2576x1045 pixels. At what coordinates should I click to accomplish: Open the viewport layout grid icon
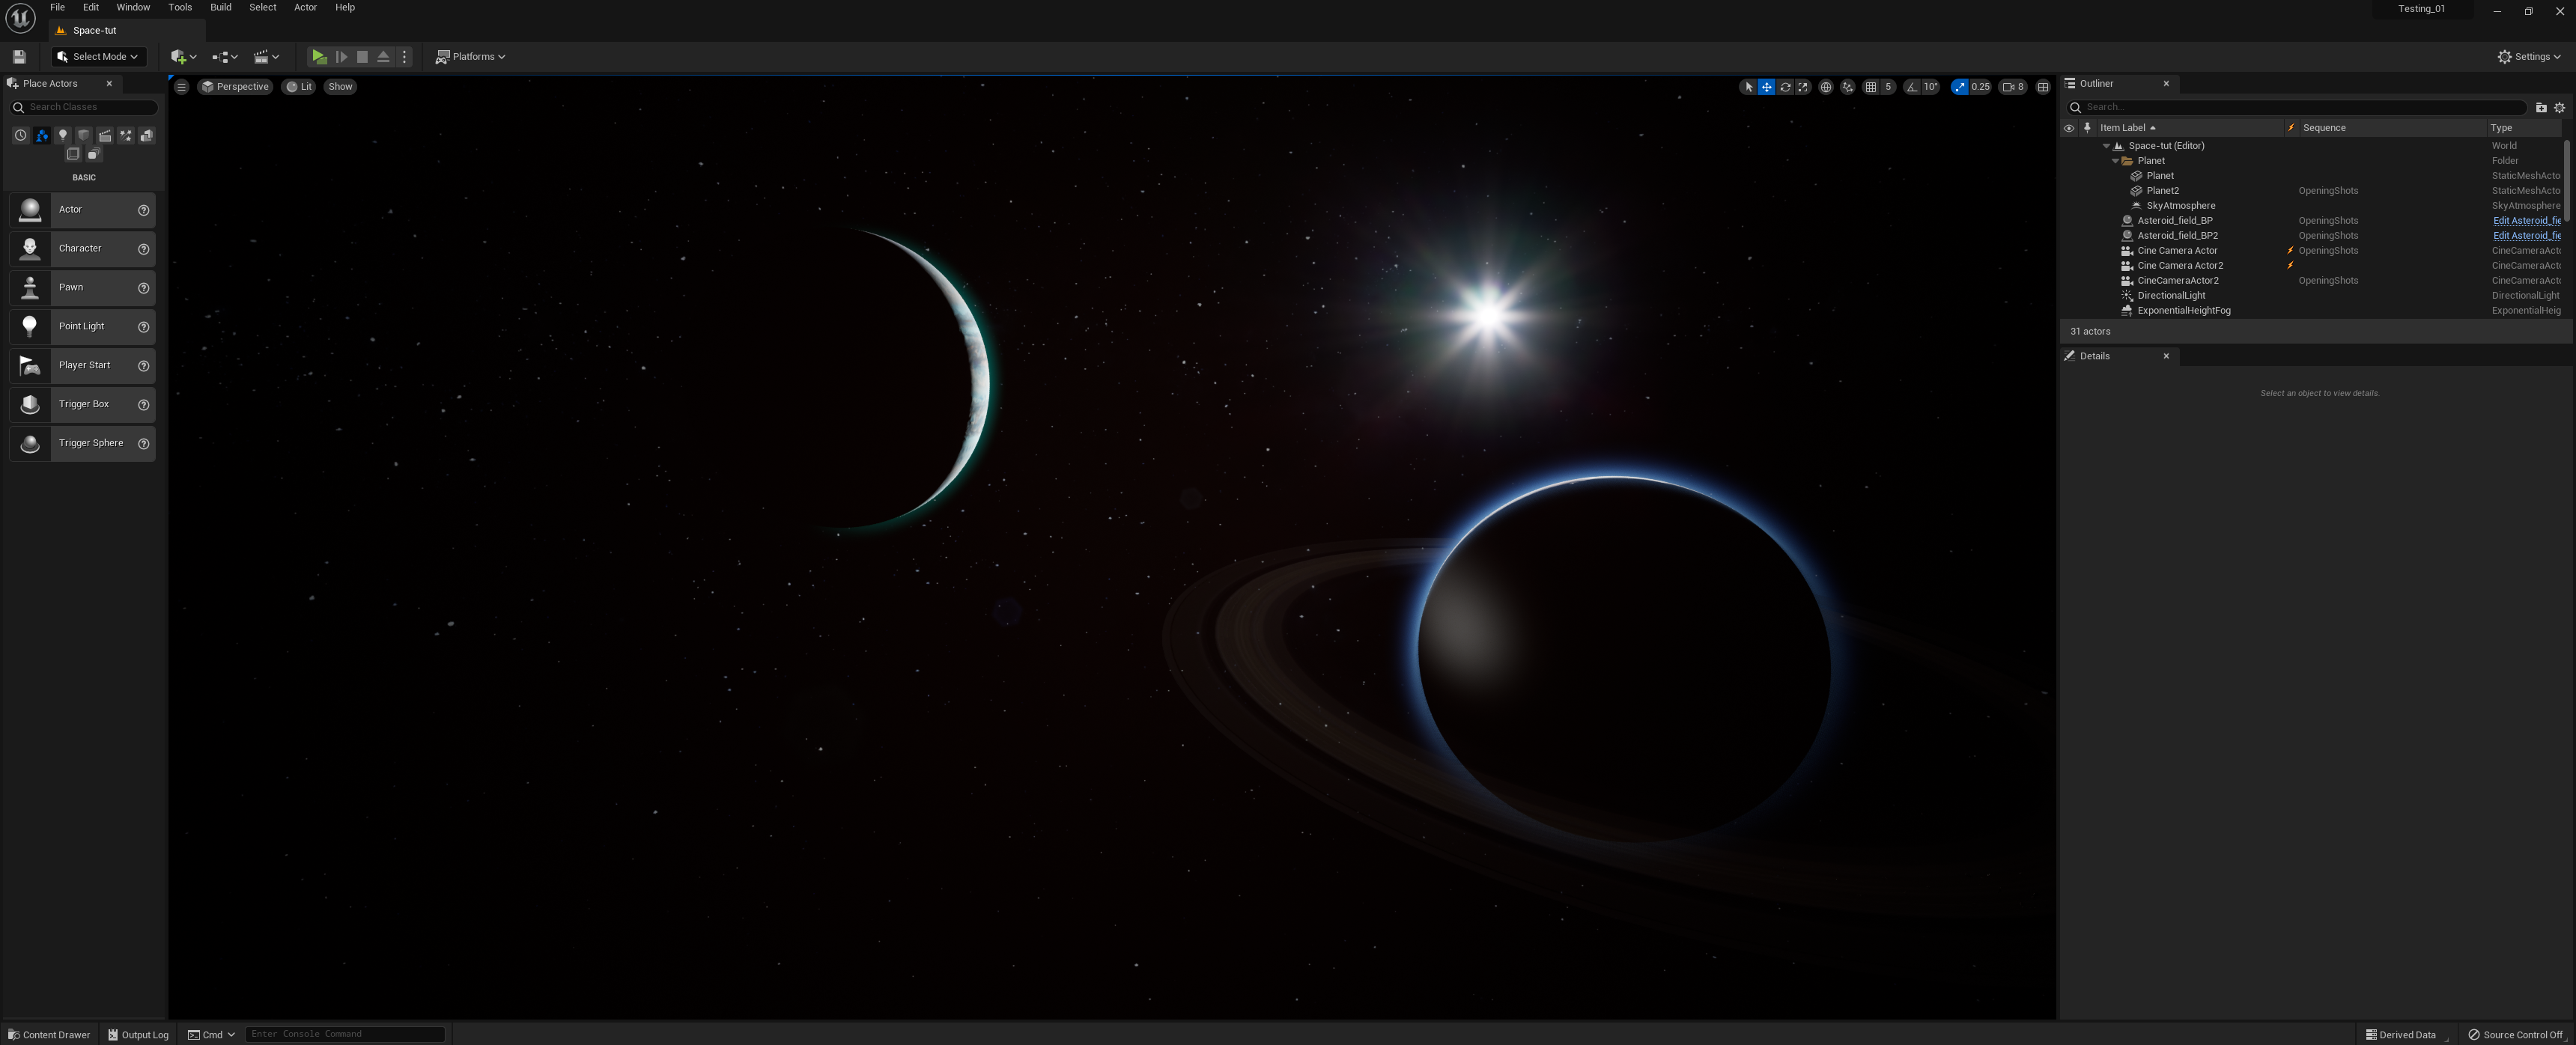2043,87
